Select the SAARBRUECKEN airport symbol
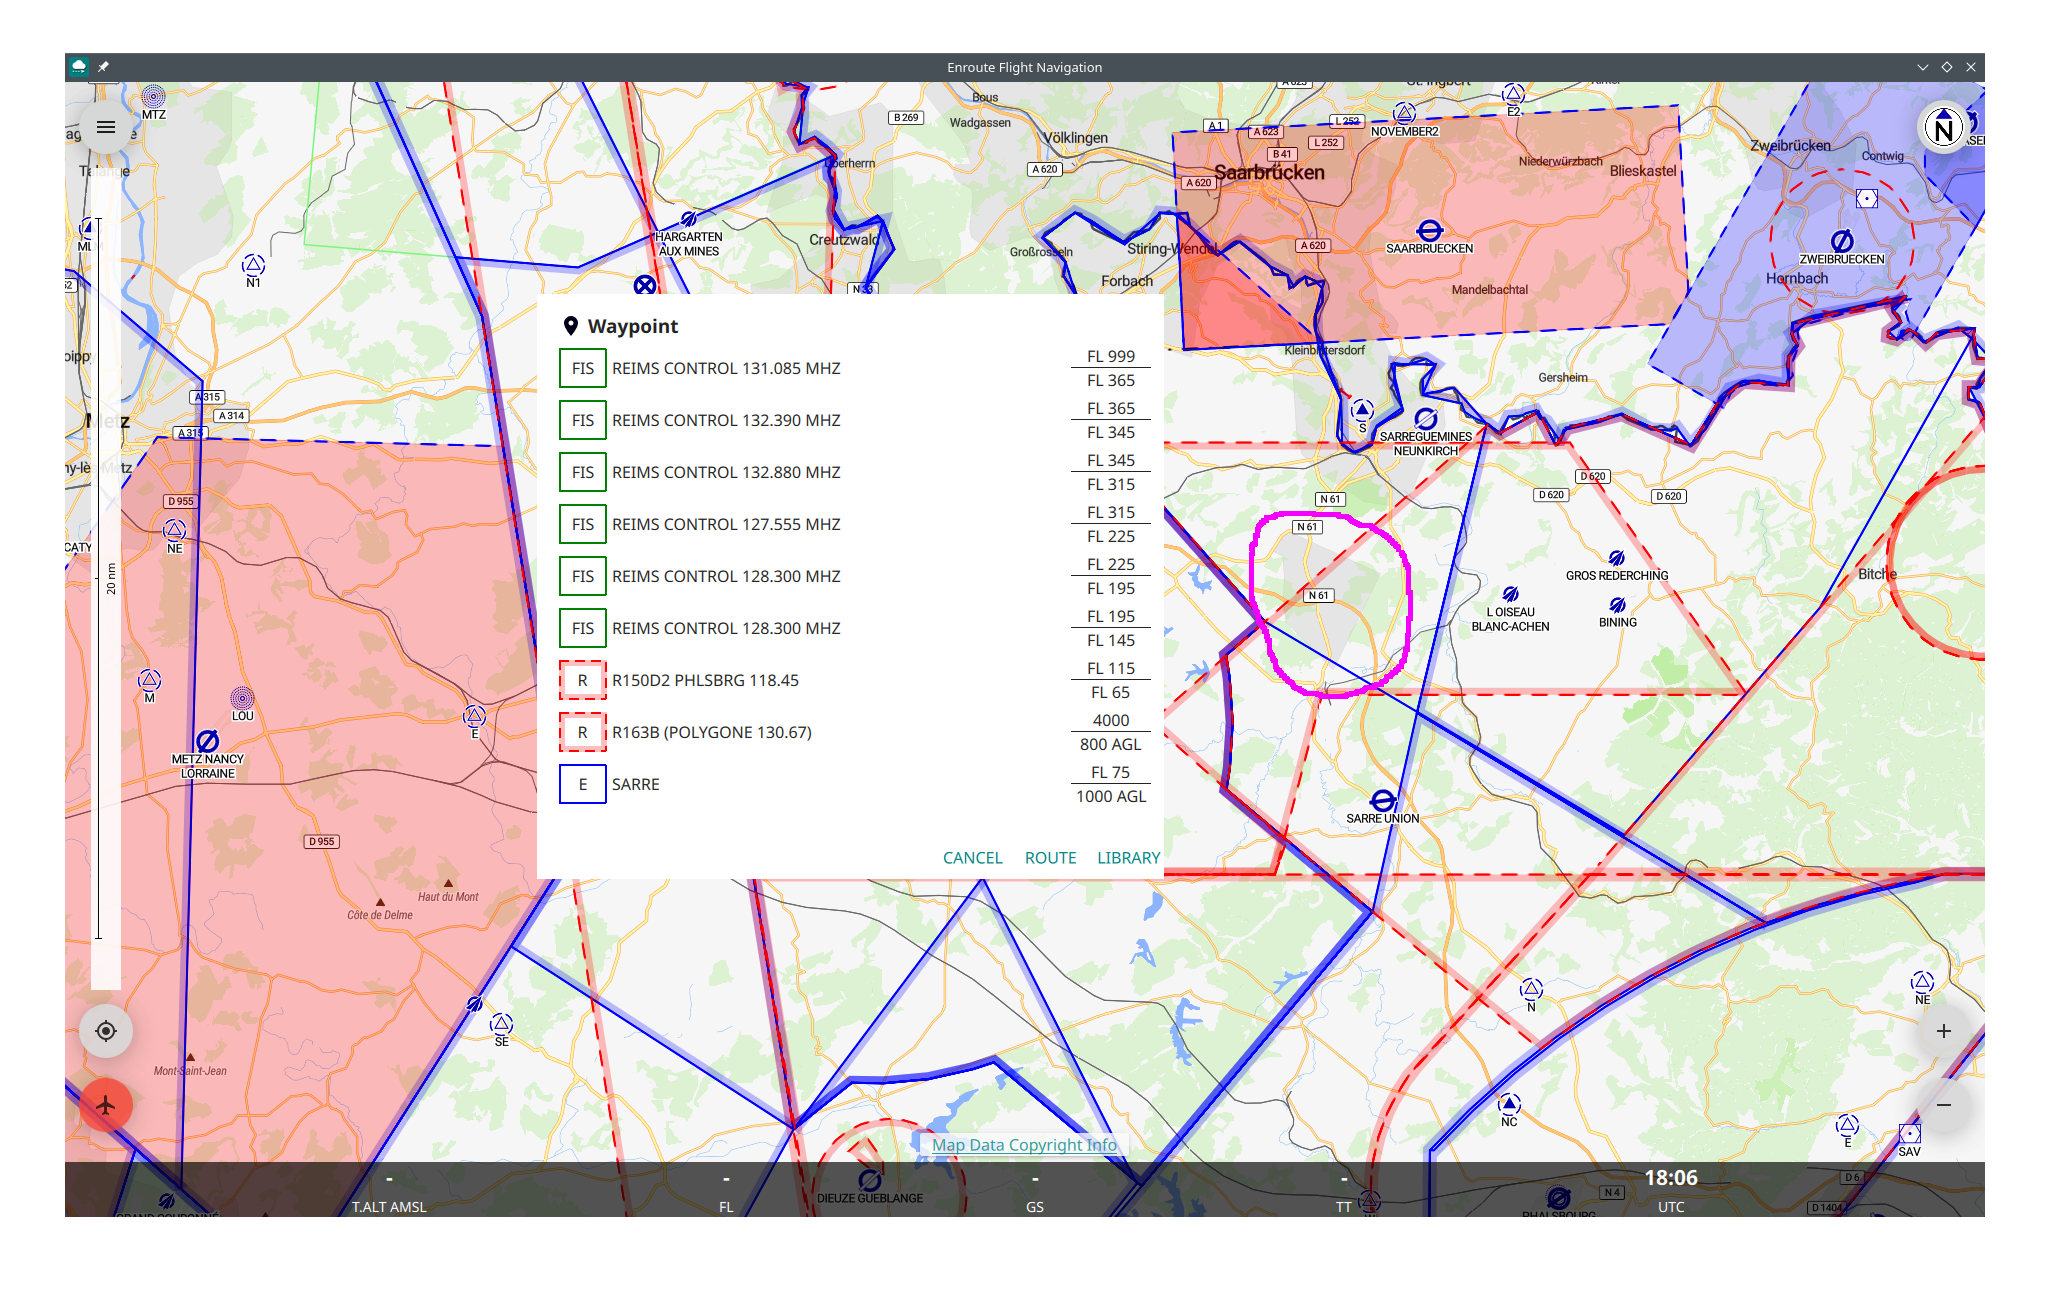The height and width of the screenshot is (1294, 2050). pyautogui.click(x=1430, y=231)
